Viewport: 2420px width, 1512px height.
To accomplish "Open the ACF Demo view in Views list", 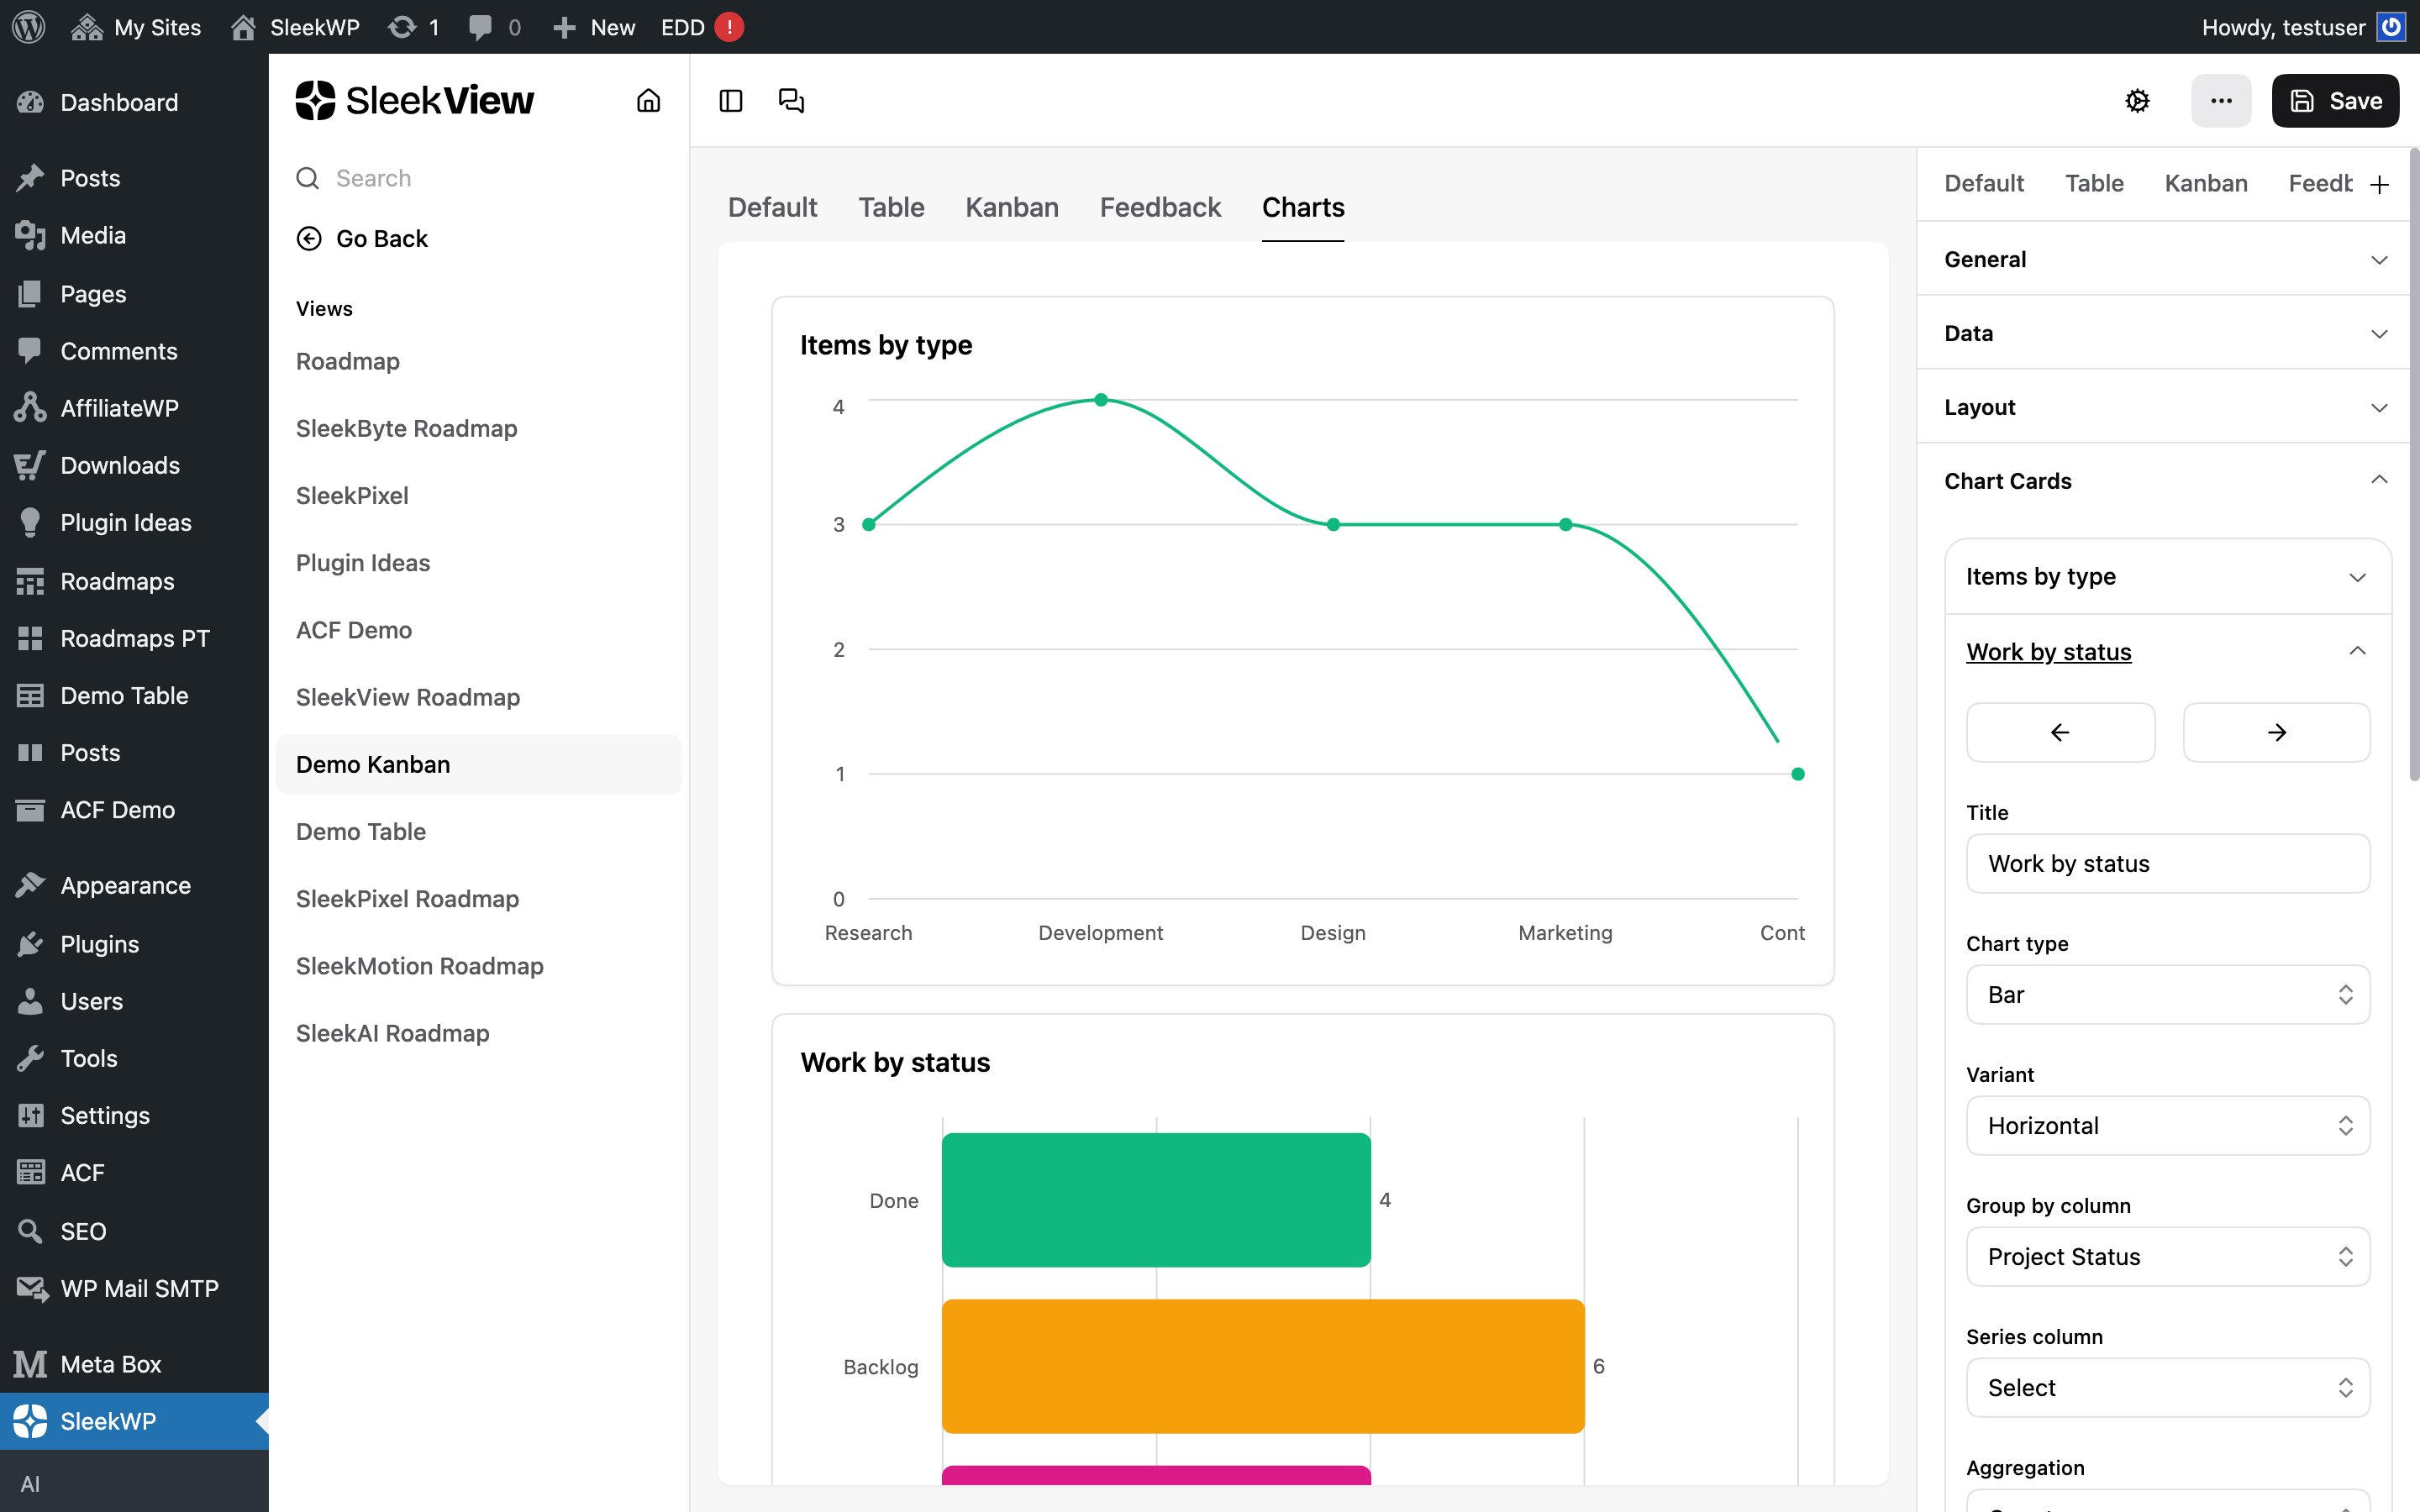I will 353,630.
